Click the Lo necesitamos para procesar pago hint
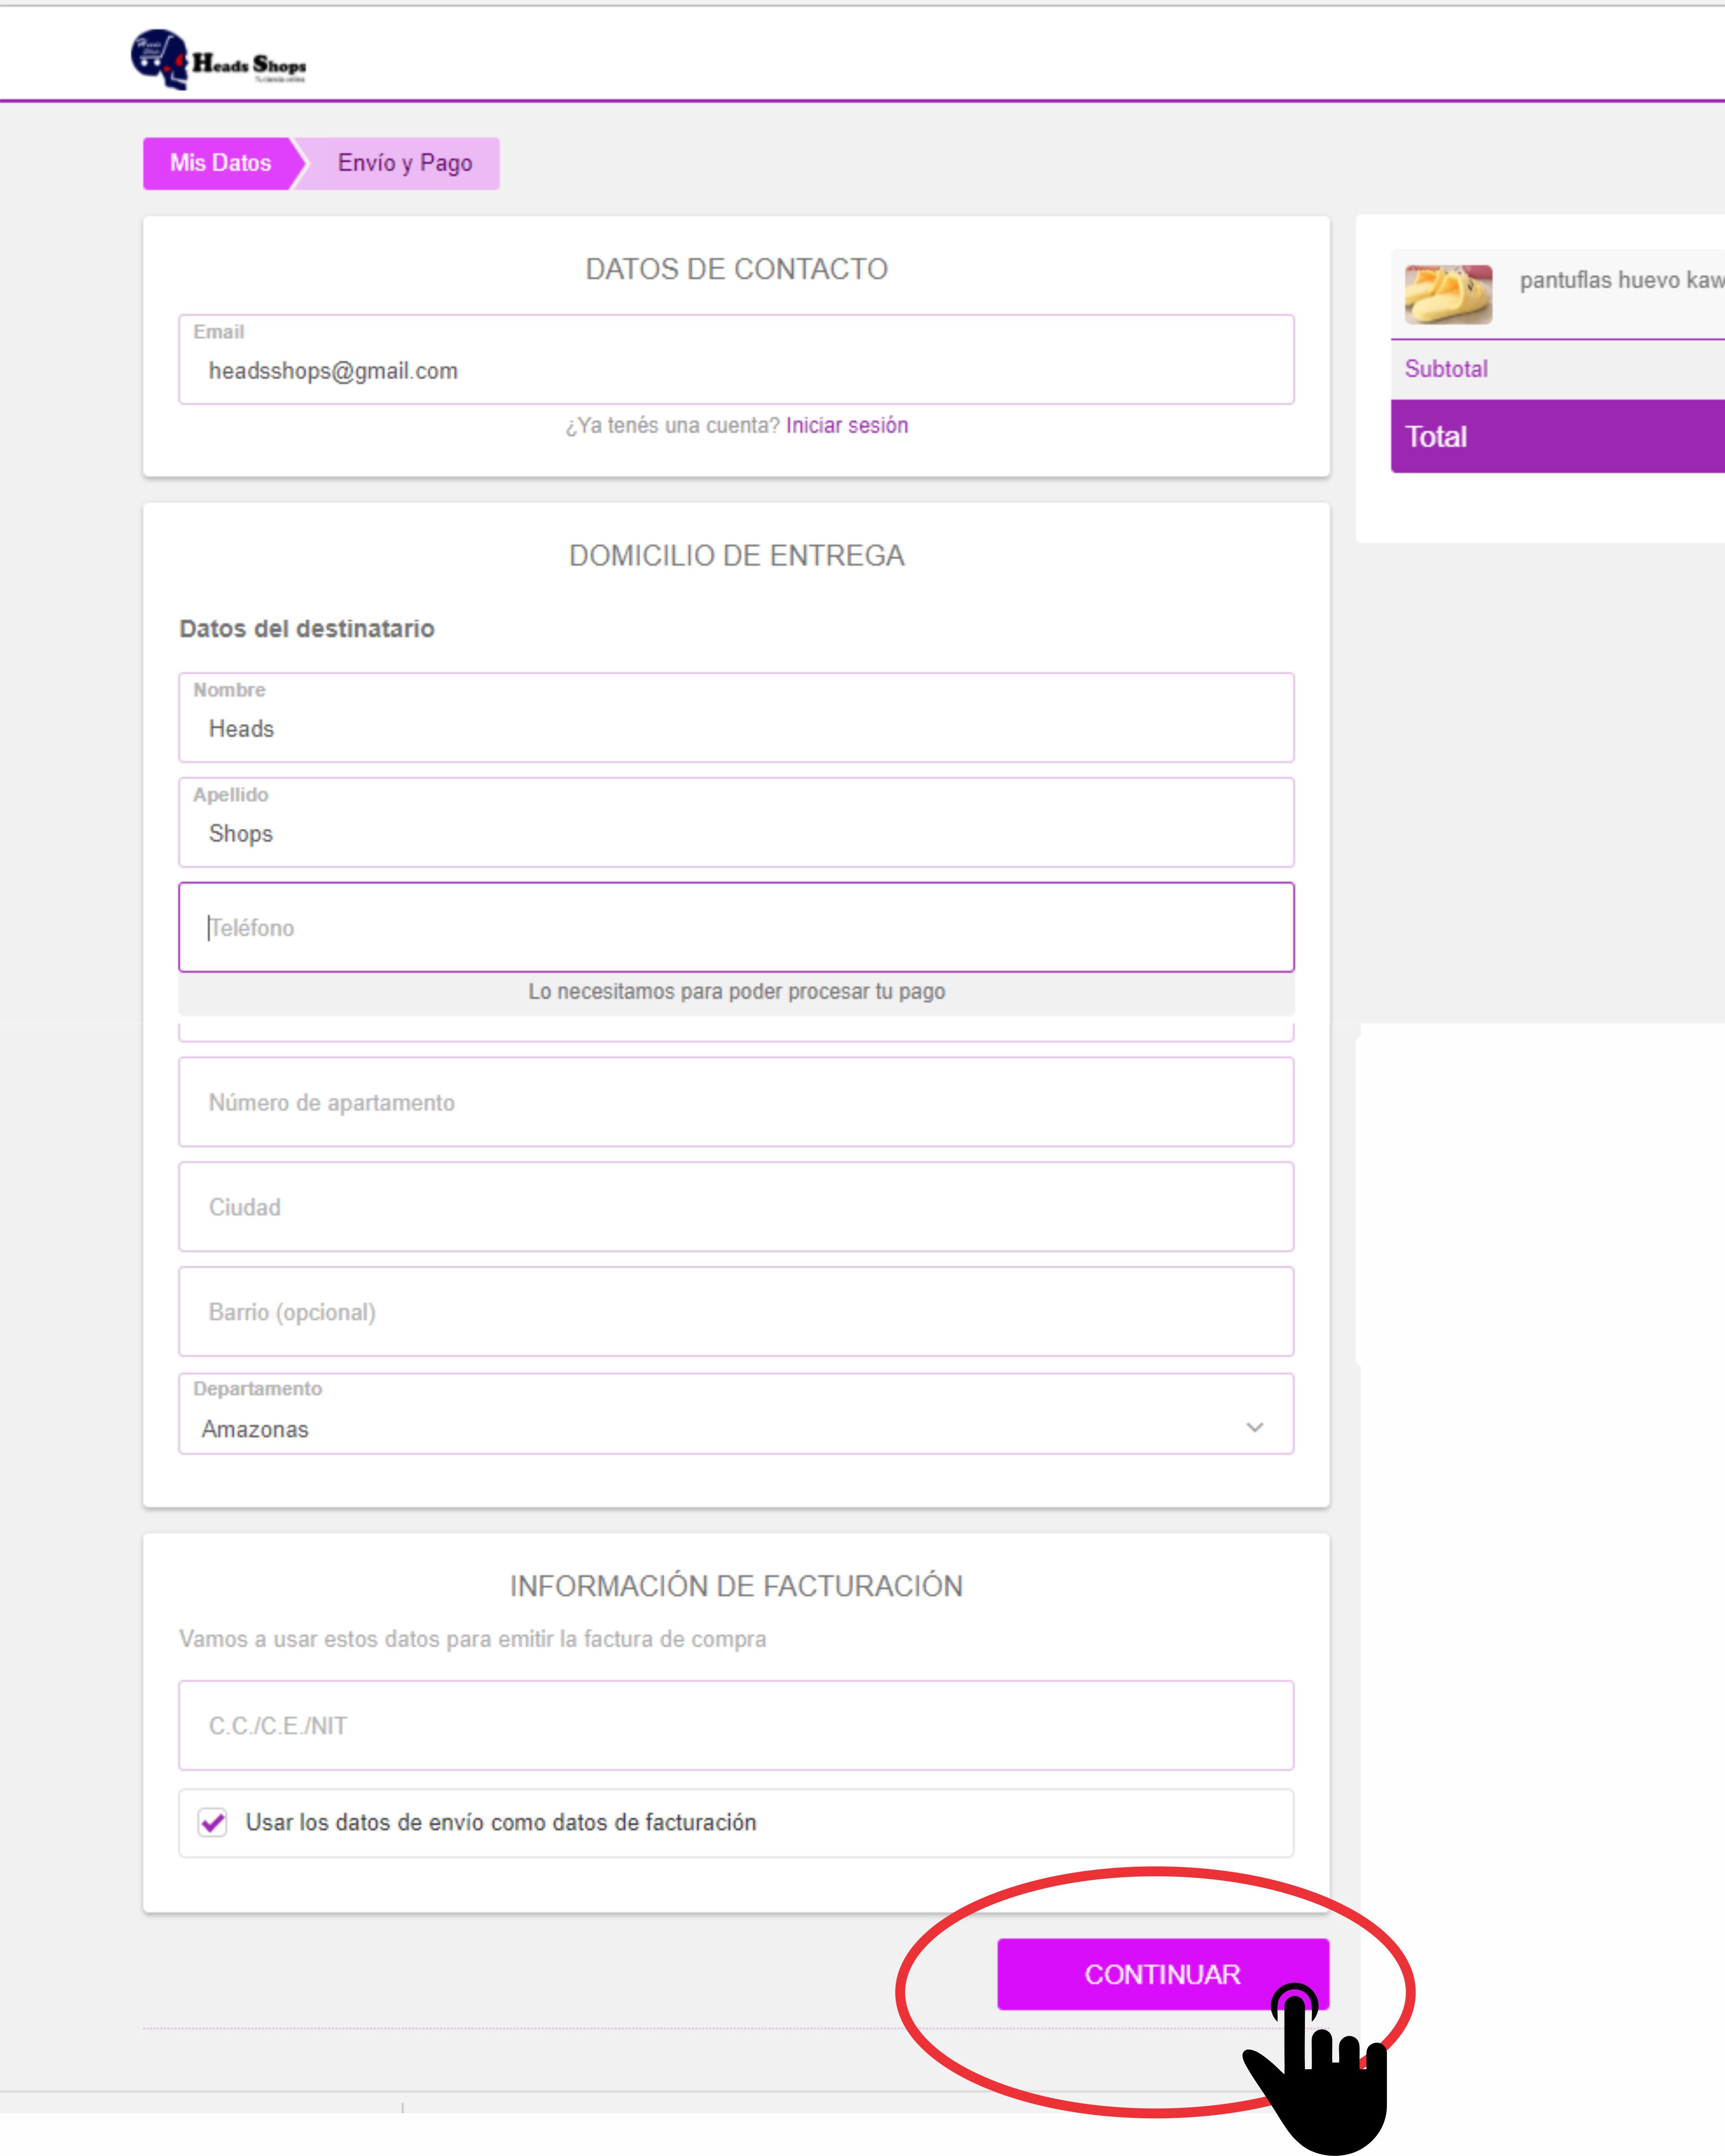Screen dimensions: 1725x2156 (x=737, y=992)
